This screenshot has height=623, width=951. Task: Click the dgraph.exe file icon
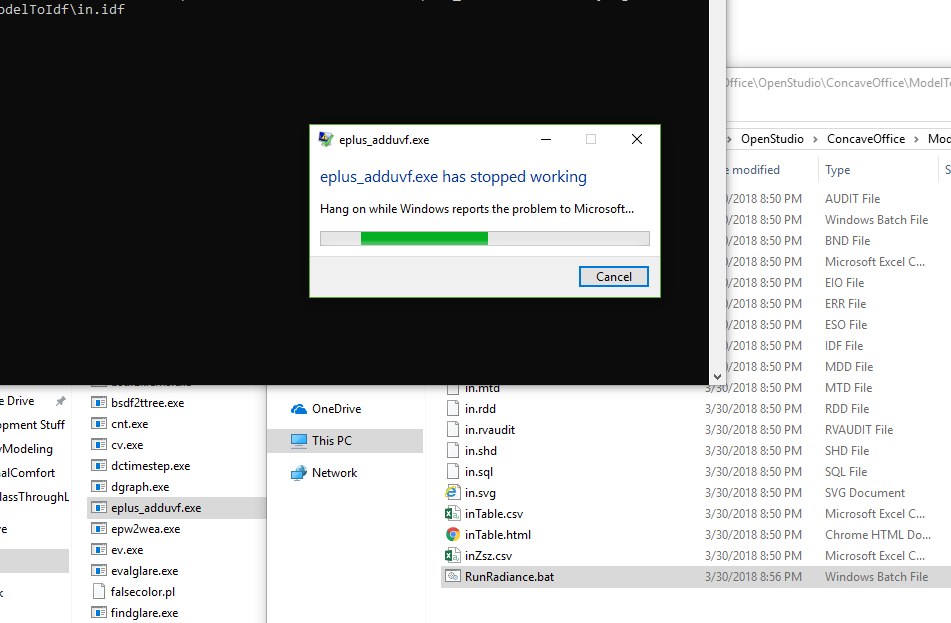[99, 487]
